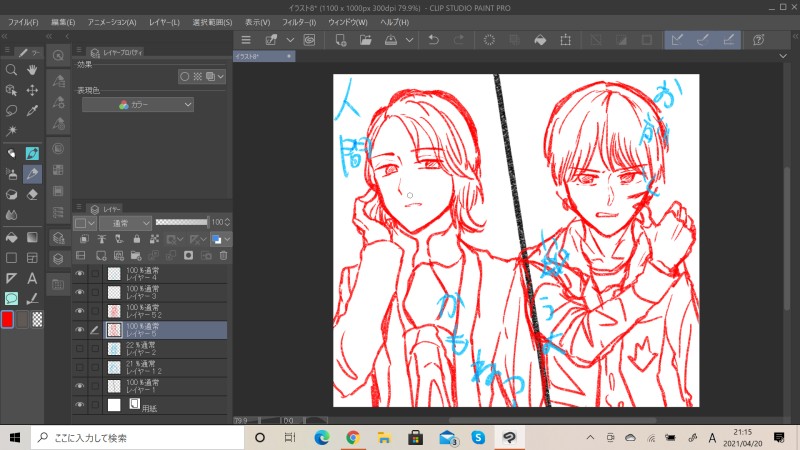Select the Zoom magnifier tool
The image size is (800, 450).
(x=11, y=70)
